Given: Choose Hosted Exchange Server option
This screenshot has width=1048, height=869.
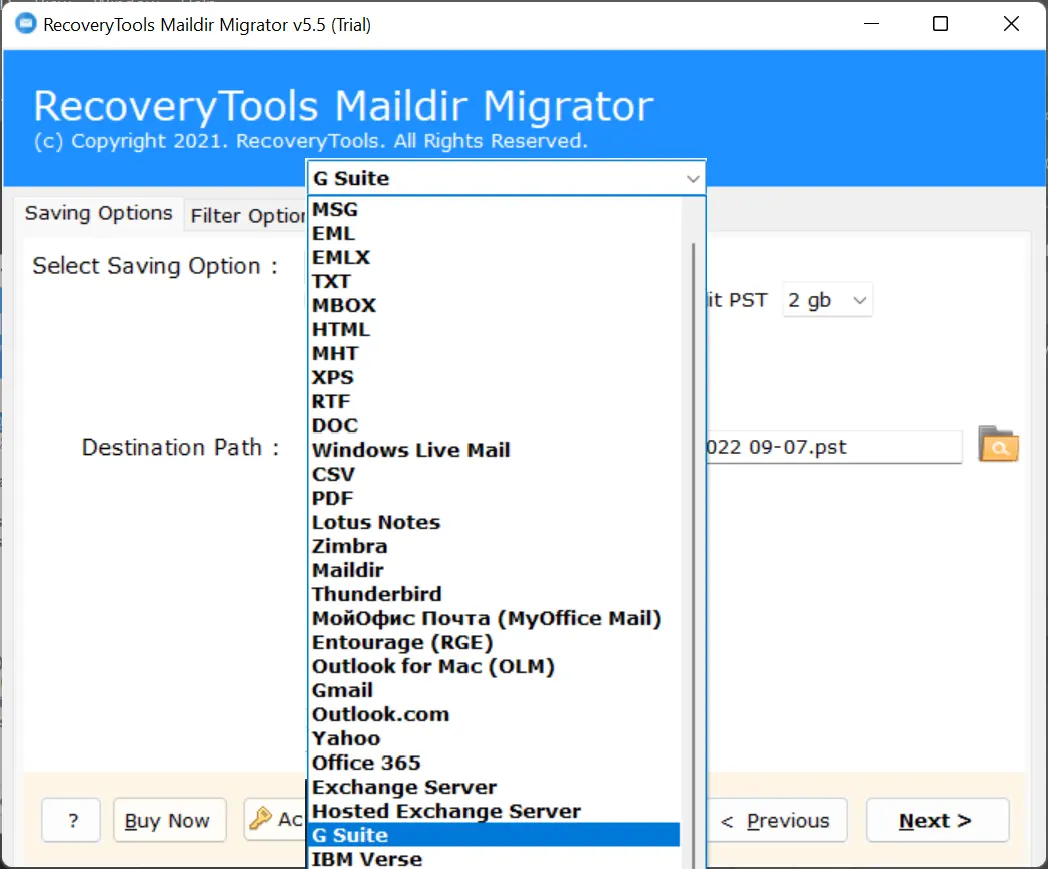Looking at the screenshot, I should (x=446, y=811).
